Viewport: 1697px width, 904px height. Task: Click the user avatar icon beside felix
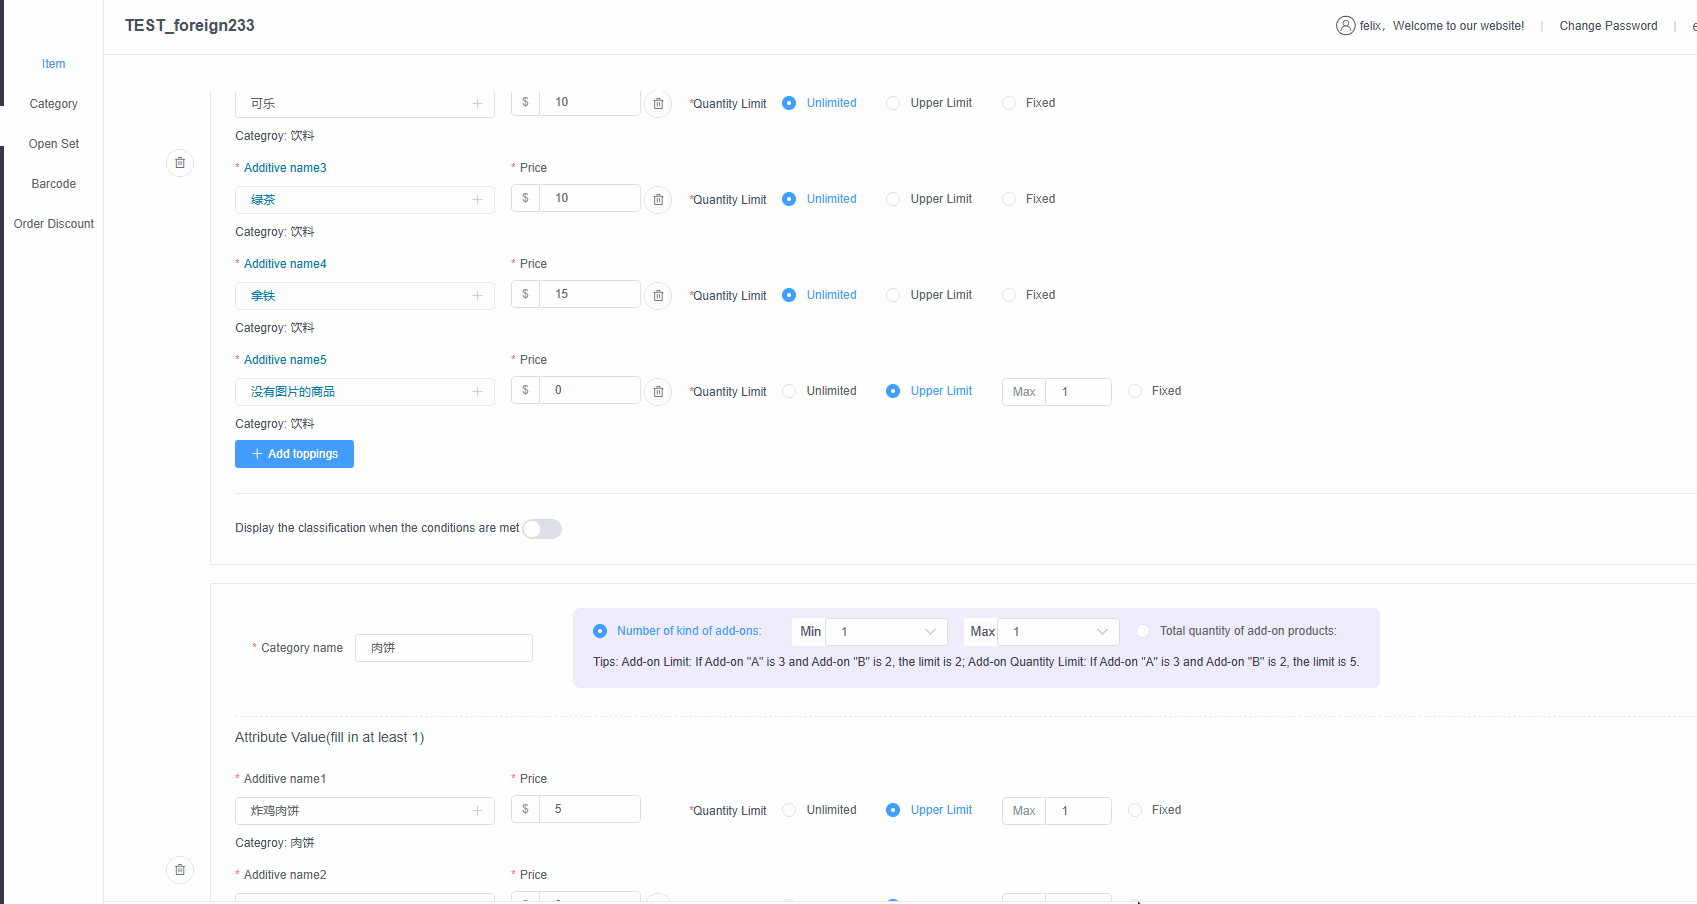click(1345, 26)
